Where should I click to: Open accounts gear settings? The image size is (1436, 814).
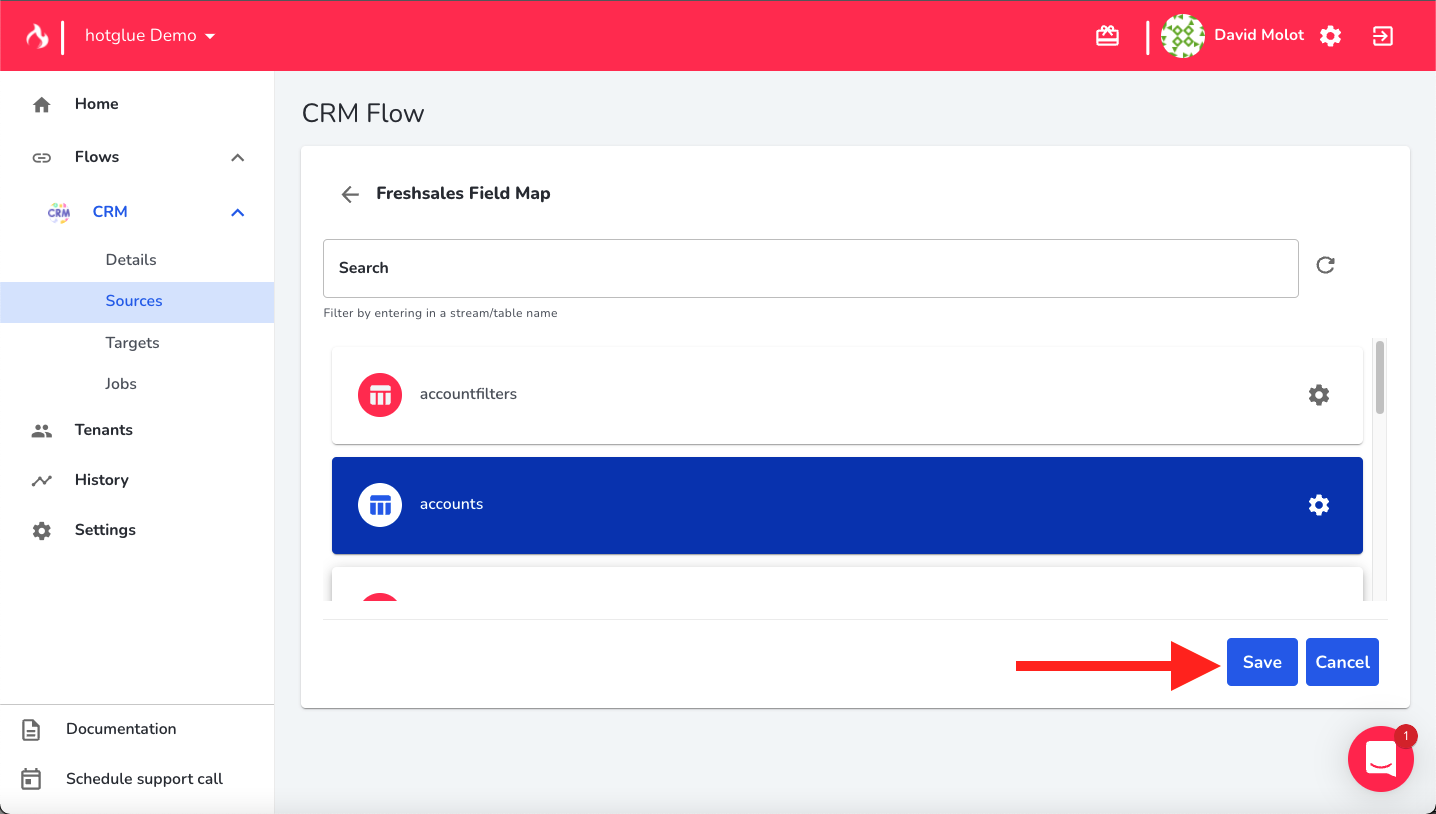tap(1319, 505)
